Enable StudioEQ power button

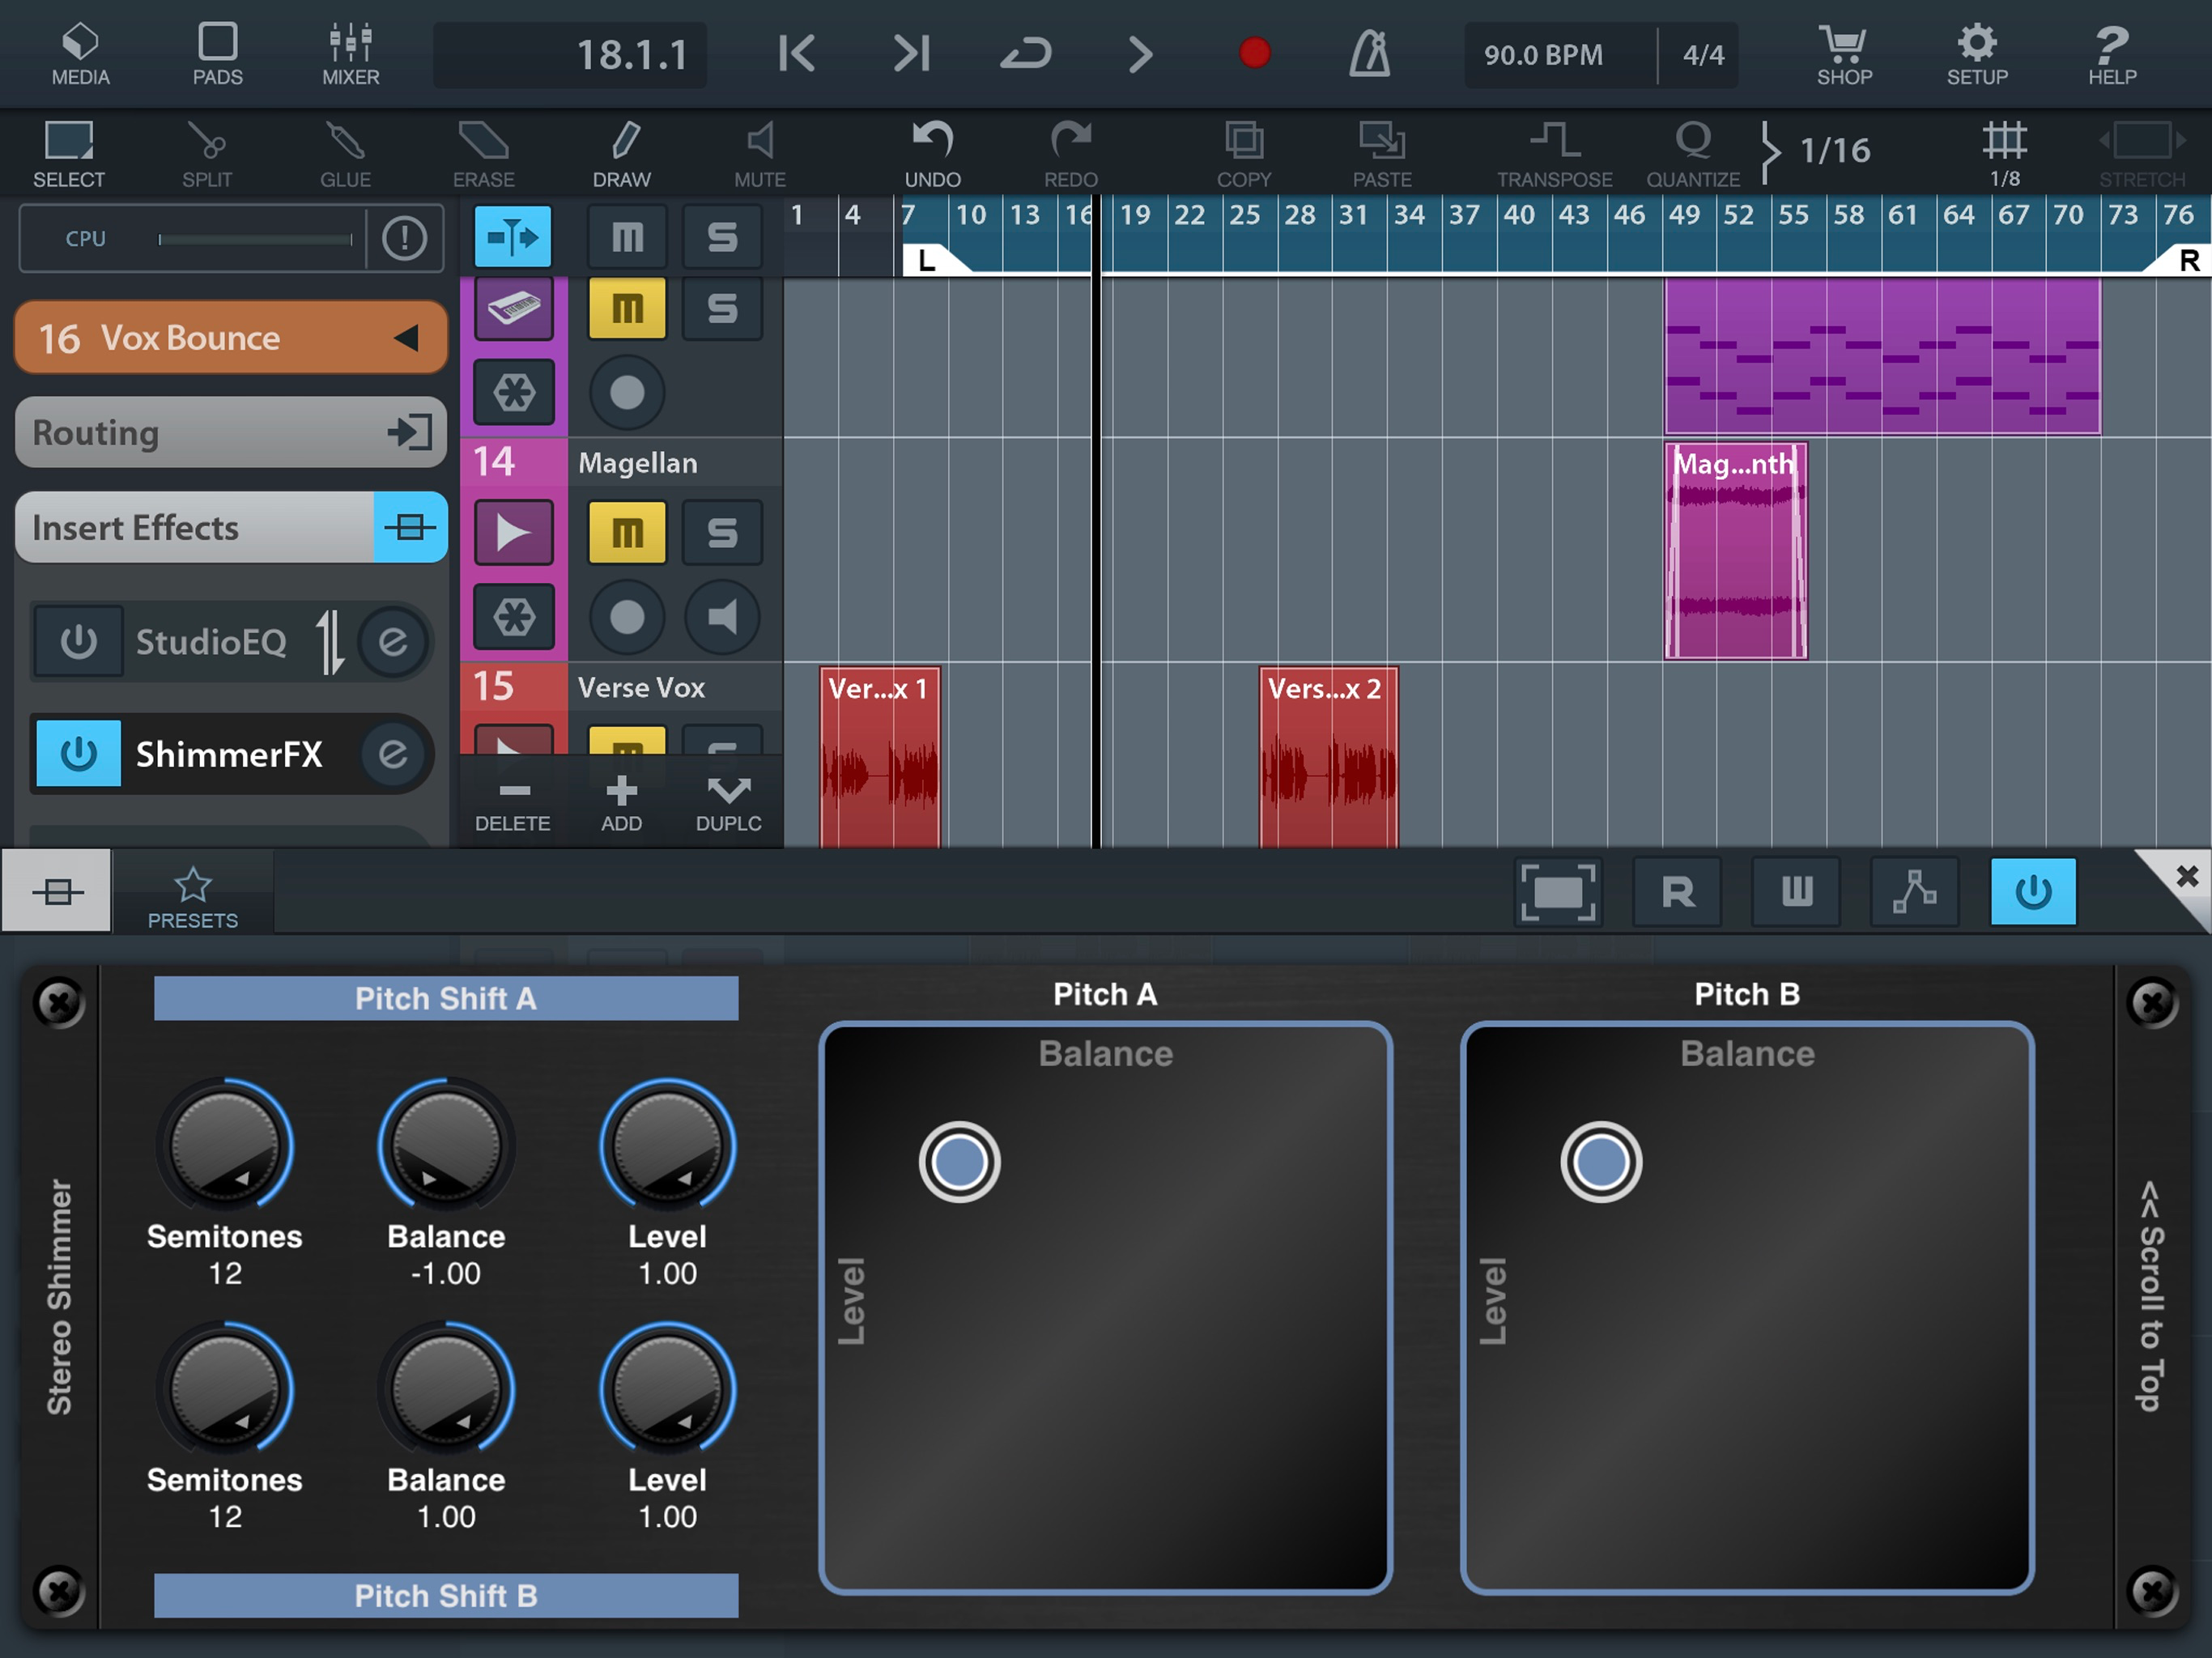pos(79,641)
